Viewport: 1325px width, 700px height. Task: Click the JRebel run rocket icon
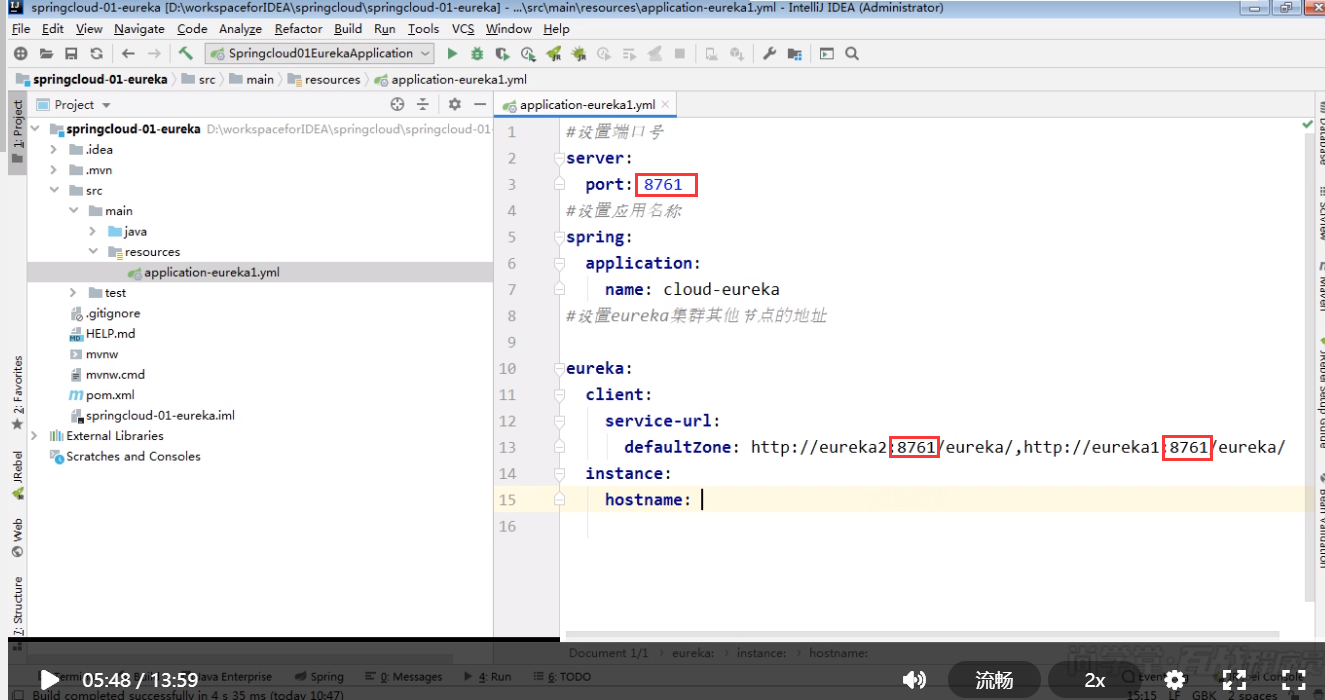pyautogui.click(x=553, y=54)
